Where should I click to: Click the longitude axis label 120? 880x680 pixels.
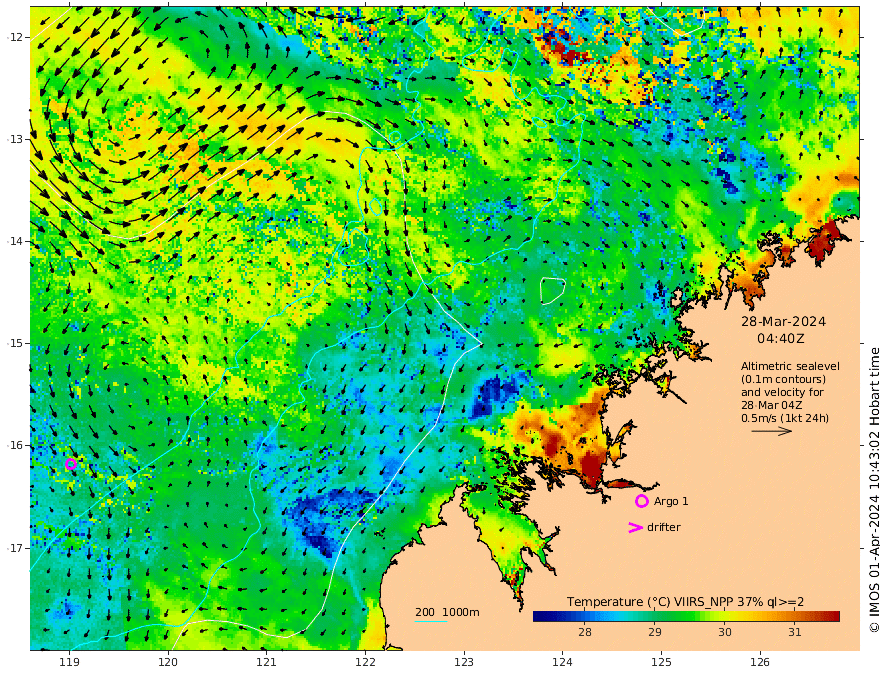pos(168,663)
